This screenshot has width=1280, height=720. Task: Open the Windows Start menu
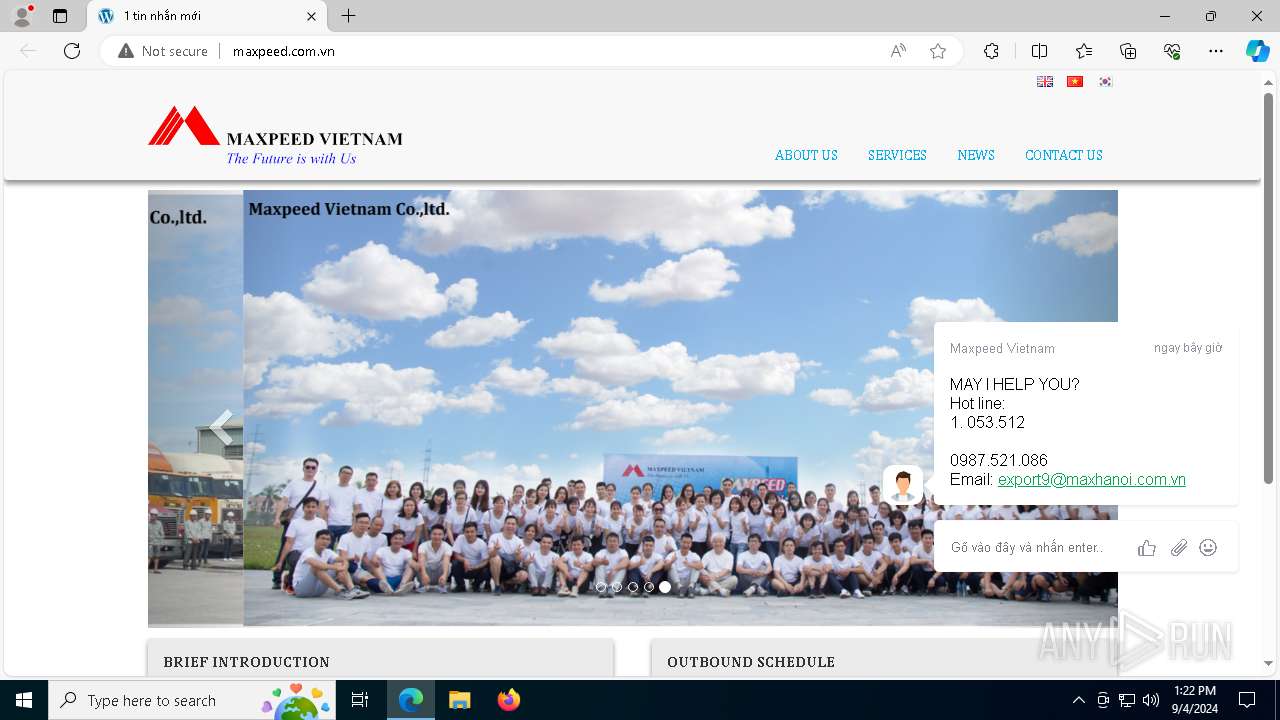24,700
